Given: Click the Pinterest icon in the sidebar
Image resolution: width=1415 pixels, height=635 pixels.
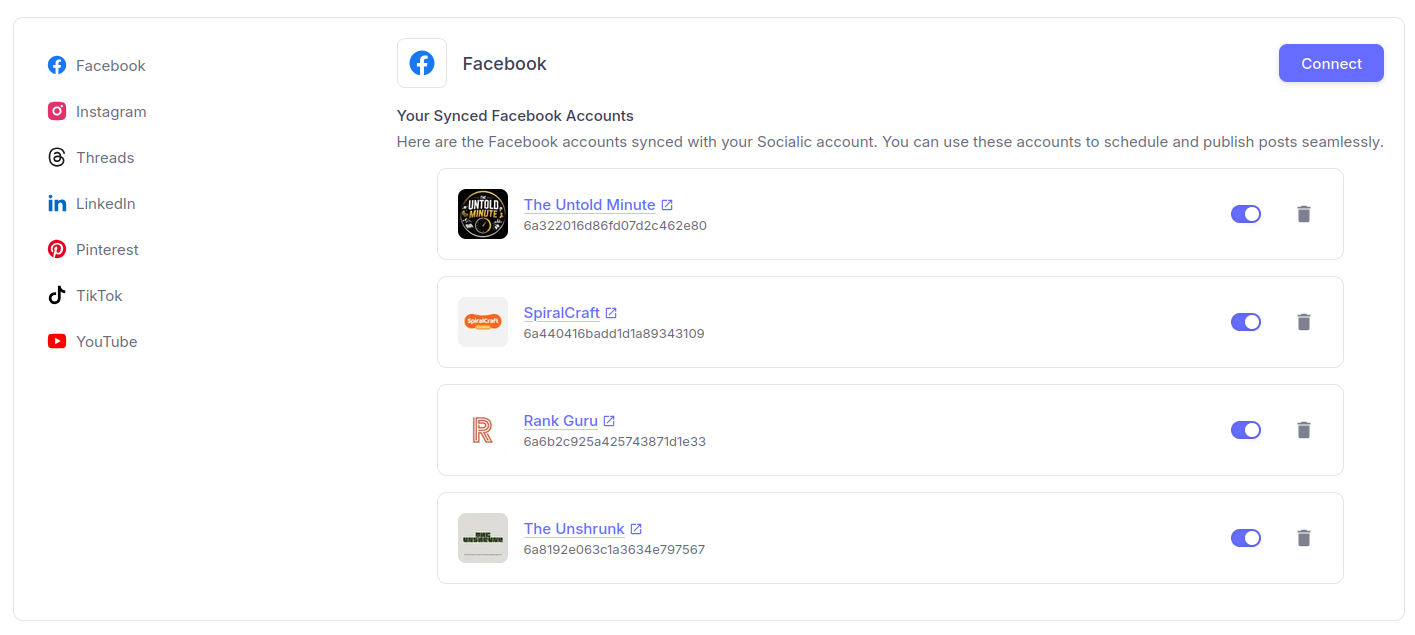Looking at the screenshot, I should tap(57, 249).
